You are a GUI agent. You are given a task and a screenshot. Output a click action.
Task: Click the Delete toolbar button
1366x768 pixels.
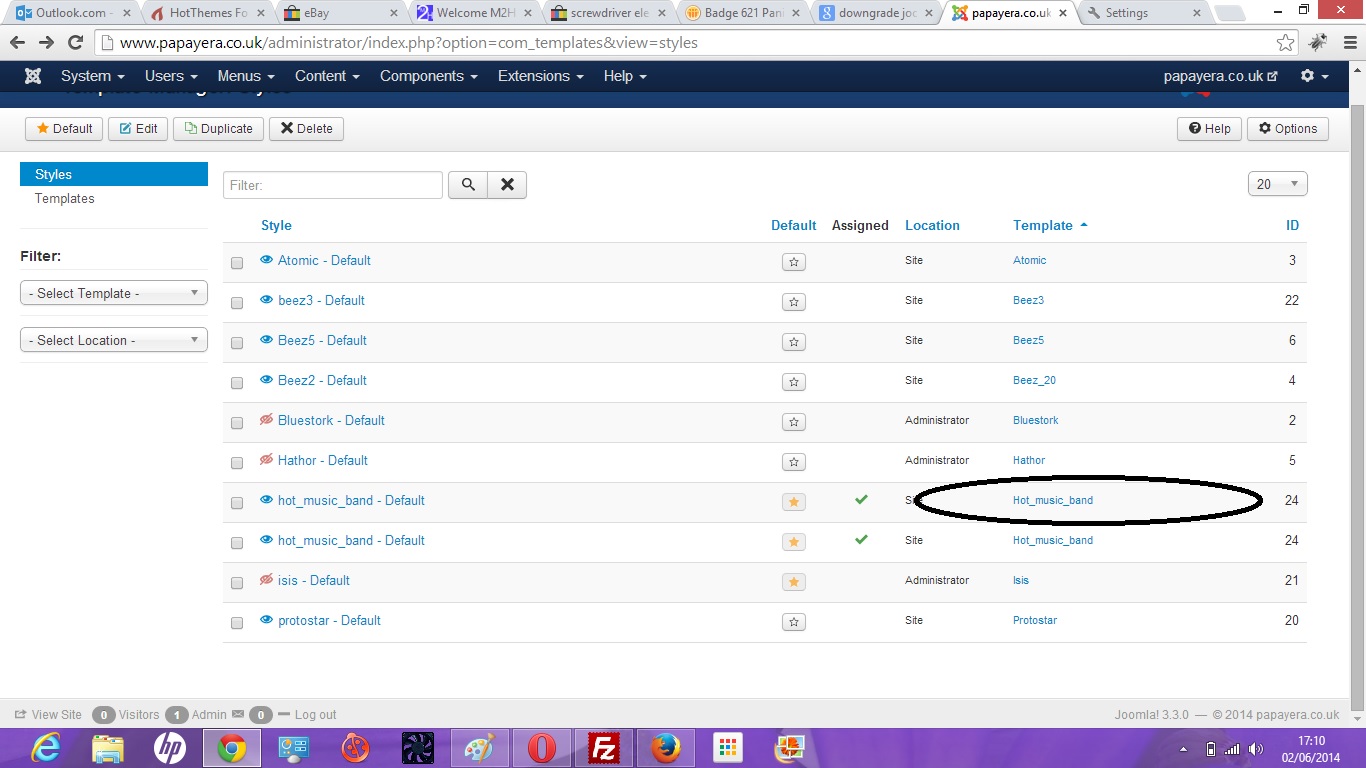point(306,128)
